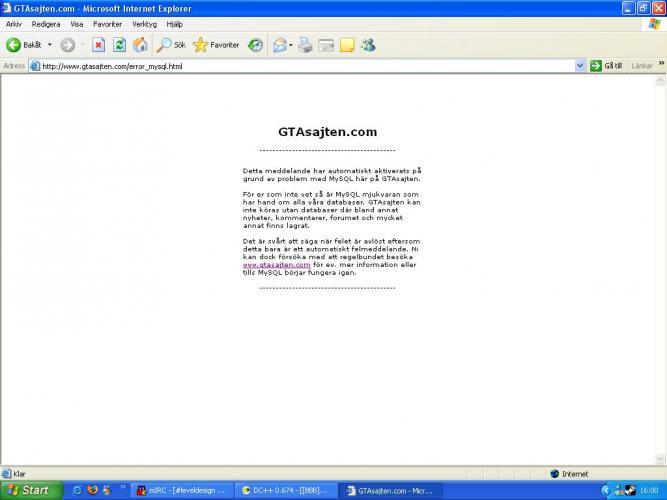The image size is (667, 500).
Task: Expand hidden system tray icons arrow
Action: [606, 491]
